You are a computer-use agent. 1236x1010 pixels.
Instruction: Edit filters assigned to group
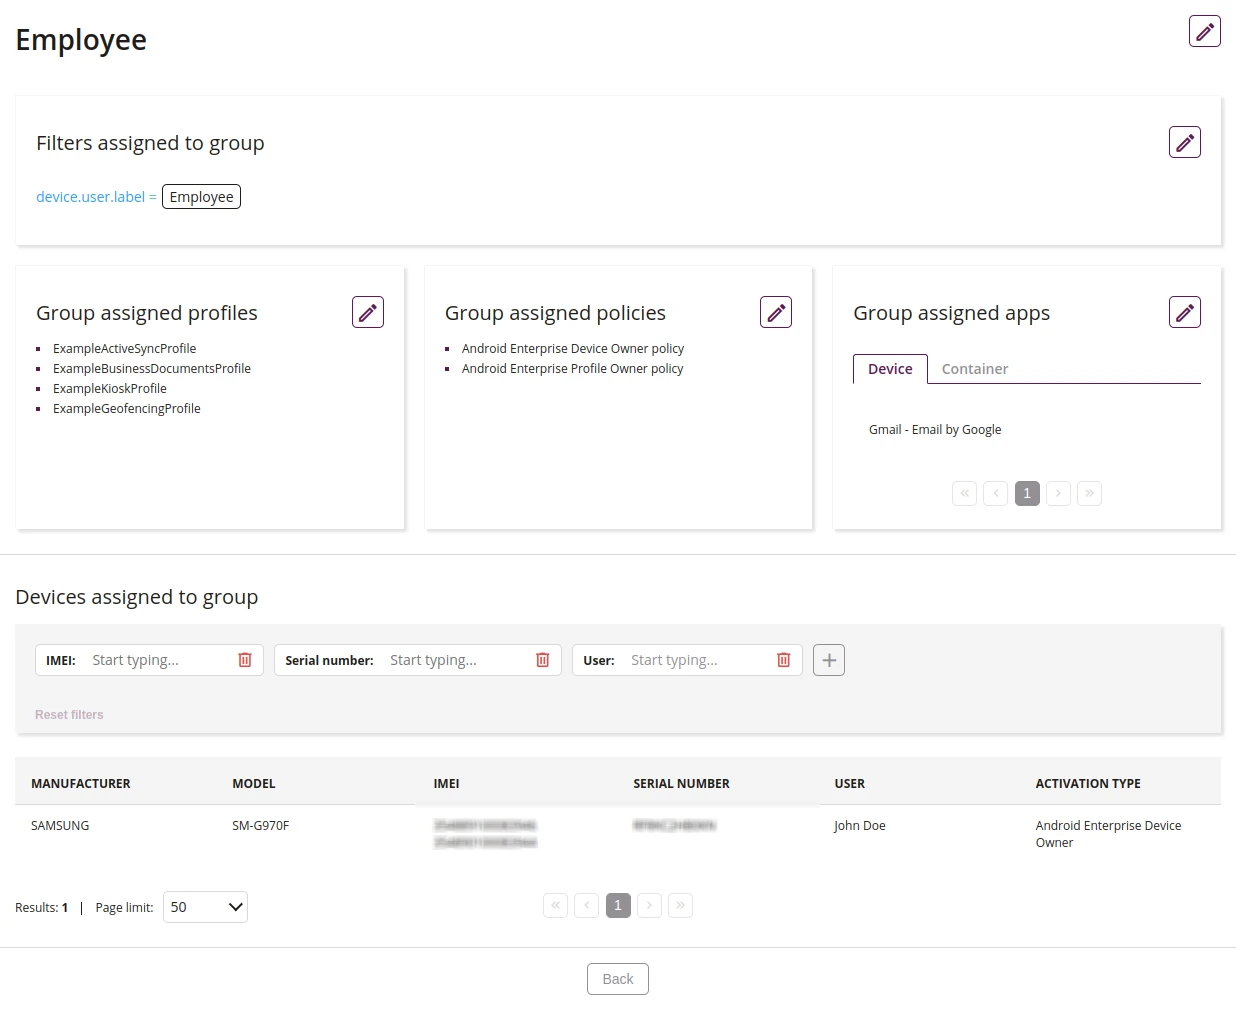[1184, 142]
